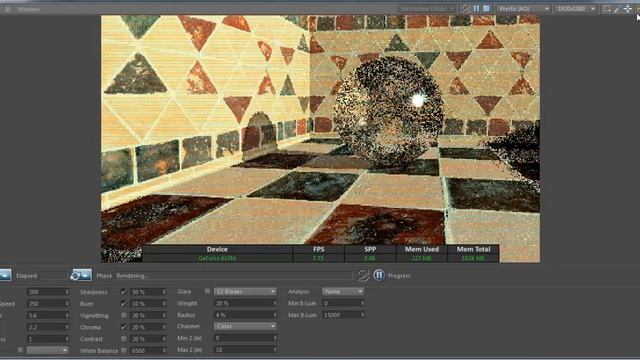This screenshot has width=640, height=360.
Task: Click the stepper arrows on Max Il-Lum field
Action: pos(362,315)
